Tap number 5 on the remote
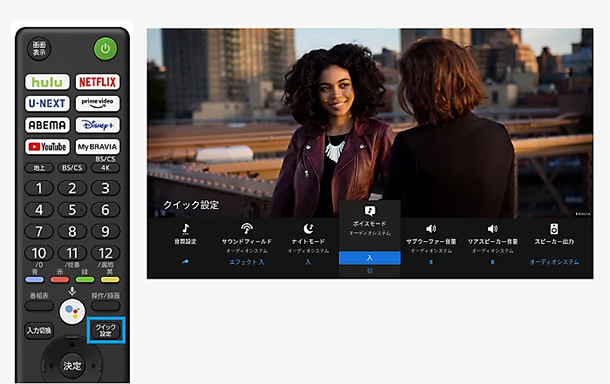Screen dimensions: 610x384 [72, 210]
